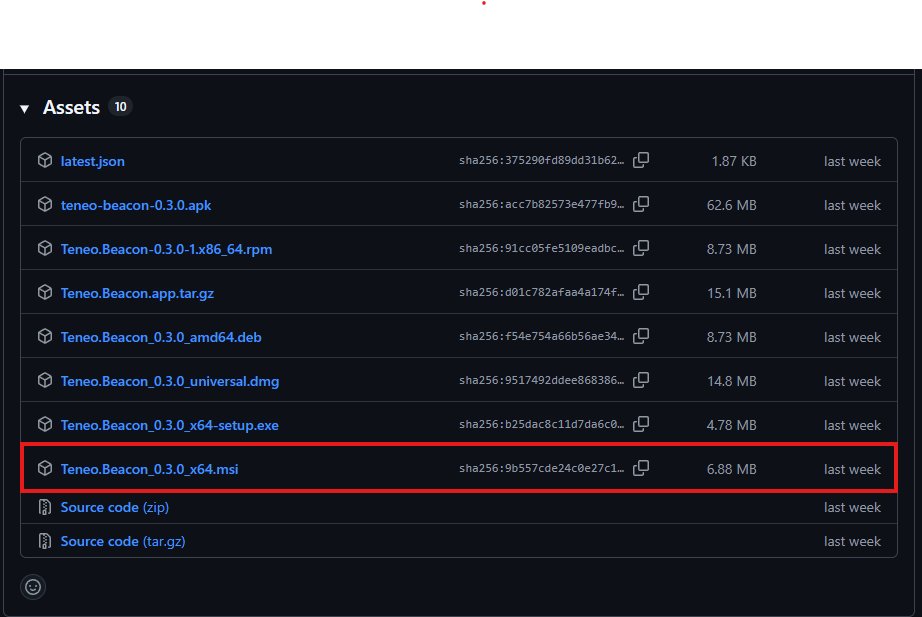Download Teneo.Beacon_0.3.0_x64.msi installer
The image size is (922, 617).
coord(149,469)
